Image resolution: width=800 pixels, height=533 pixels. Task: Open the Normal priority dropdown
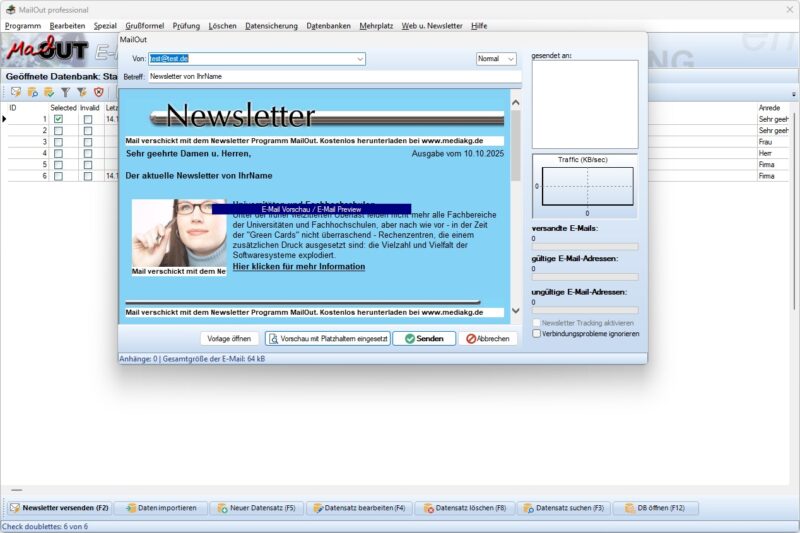510,59
